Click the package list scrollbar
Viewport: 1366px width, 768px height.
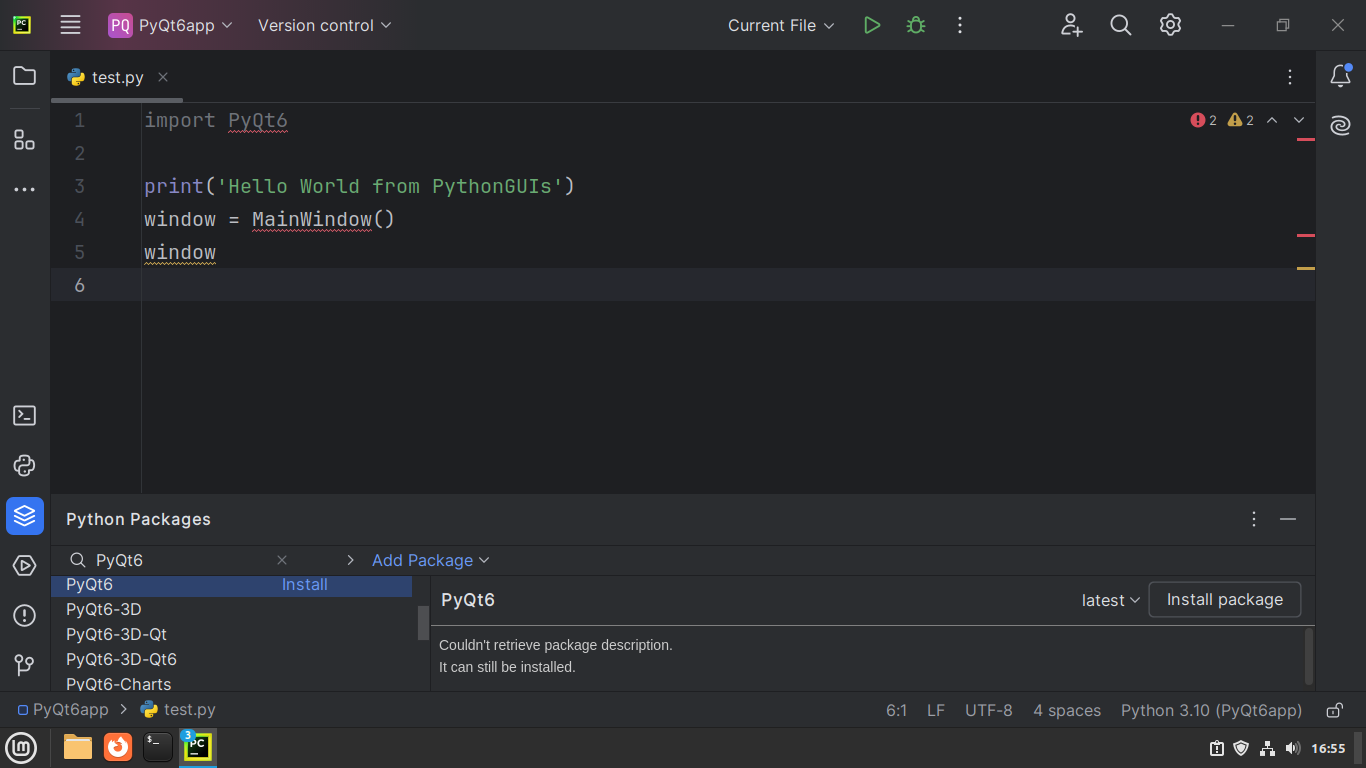click(x=423, y=621)
